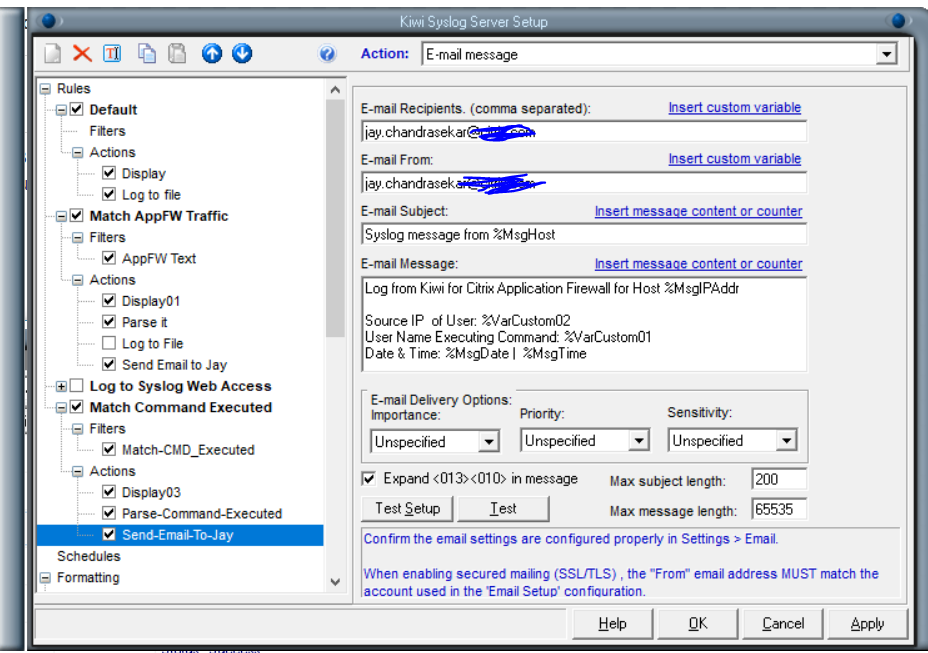Toggle Expand <013><010> in message checkbox
Screen dimensions: 928x653
369,478
